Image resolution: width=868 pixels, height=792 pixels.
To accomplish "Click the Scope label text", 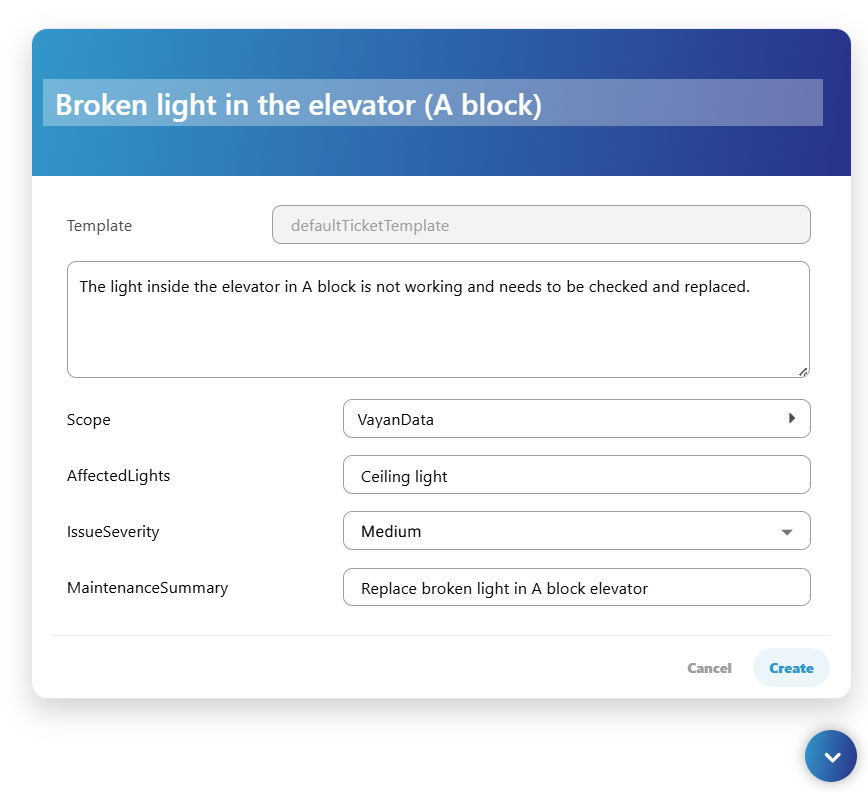I will pos(89,420).
